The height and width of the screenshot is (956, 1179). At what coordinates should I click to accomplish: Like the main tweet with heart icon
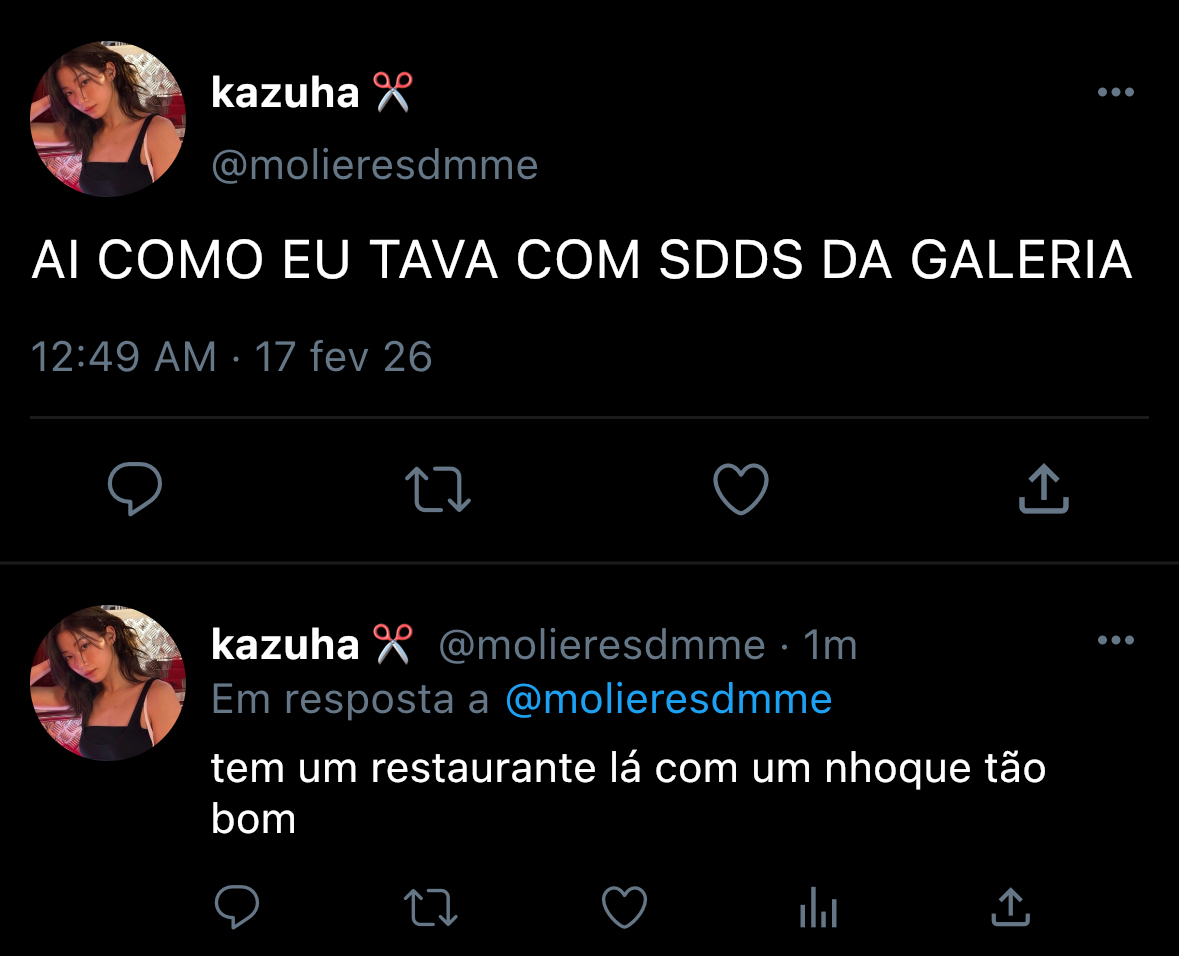741,489
